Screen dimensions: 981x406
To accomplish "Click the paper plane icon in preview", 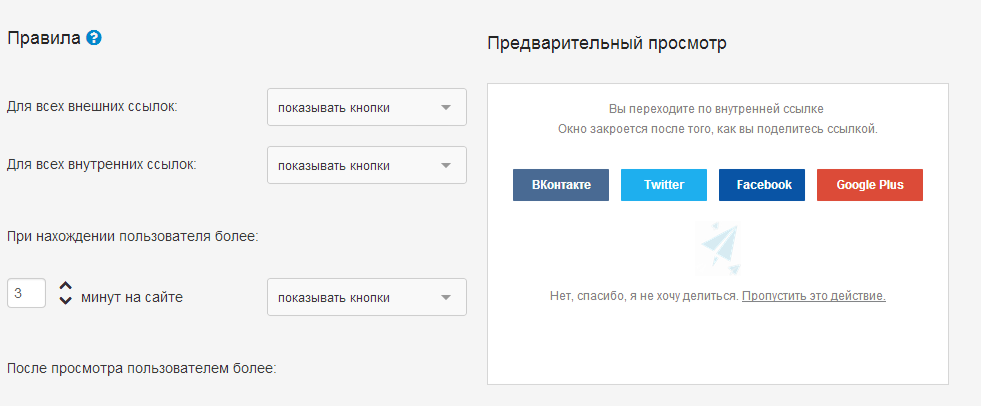I will [x=718, y=245].
